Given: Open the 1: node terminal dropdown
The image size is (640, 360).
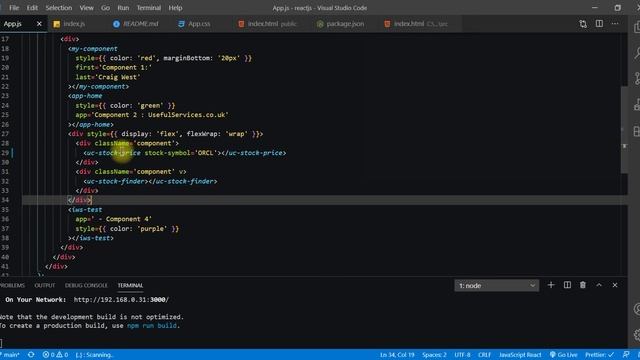Looking at the screenshot, I should [x=496, y=286].
